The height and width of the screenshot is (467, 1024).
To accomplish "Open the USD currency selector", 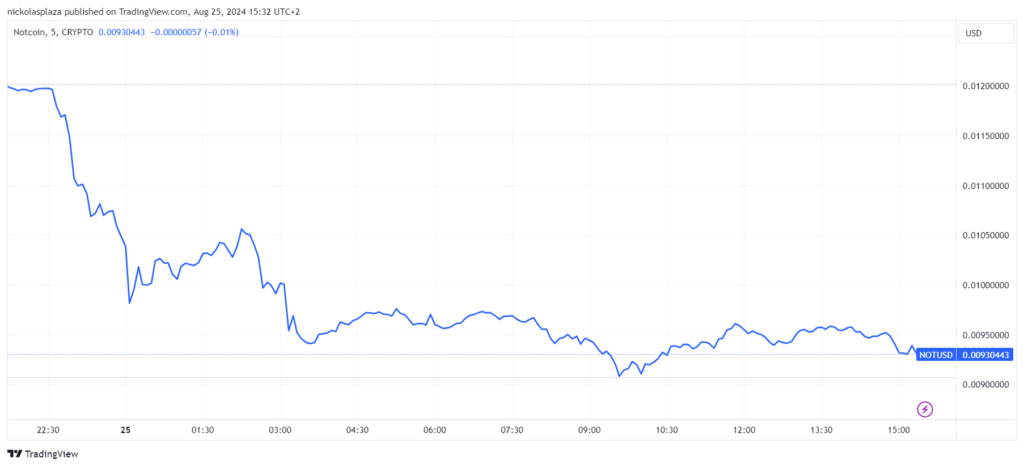I will (972, 33).
